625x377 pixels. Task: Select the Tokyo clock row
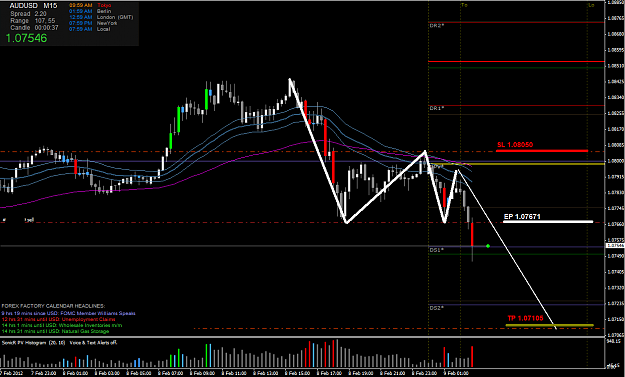point(90,5)
